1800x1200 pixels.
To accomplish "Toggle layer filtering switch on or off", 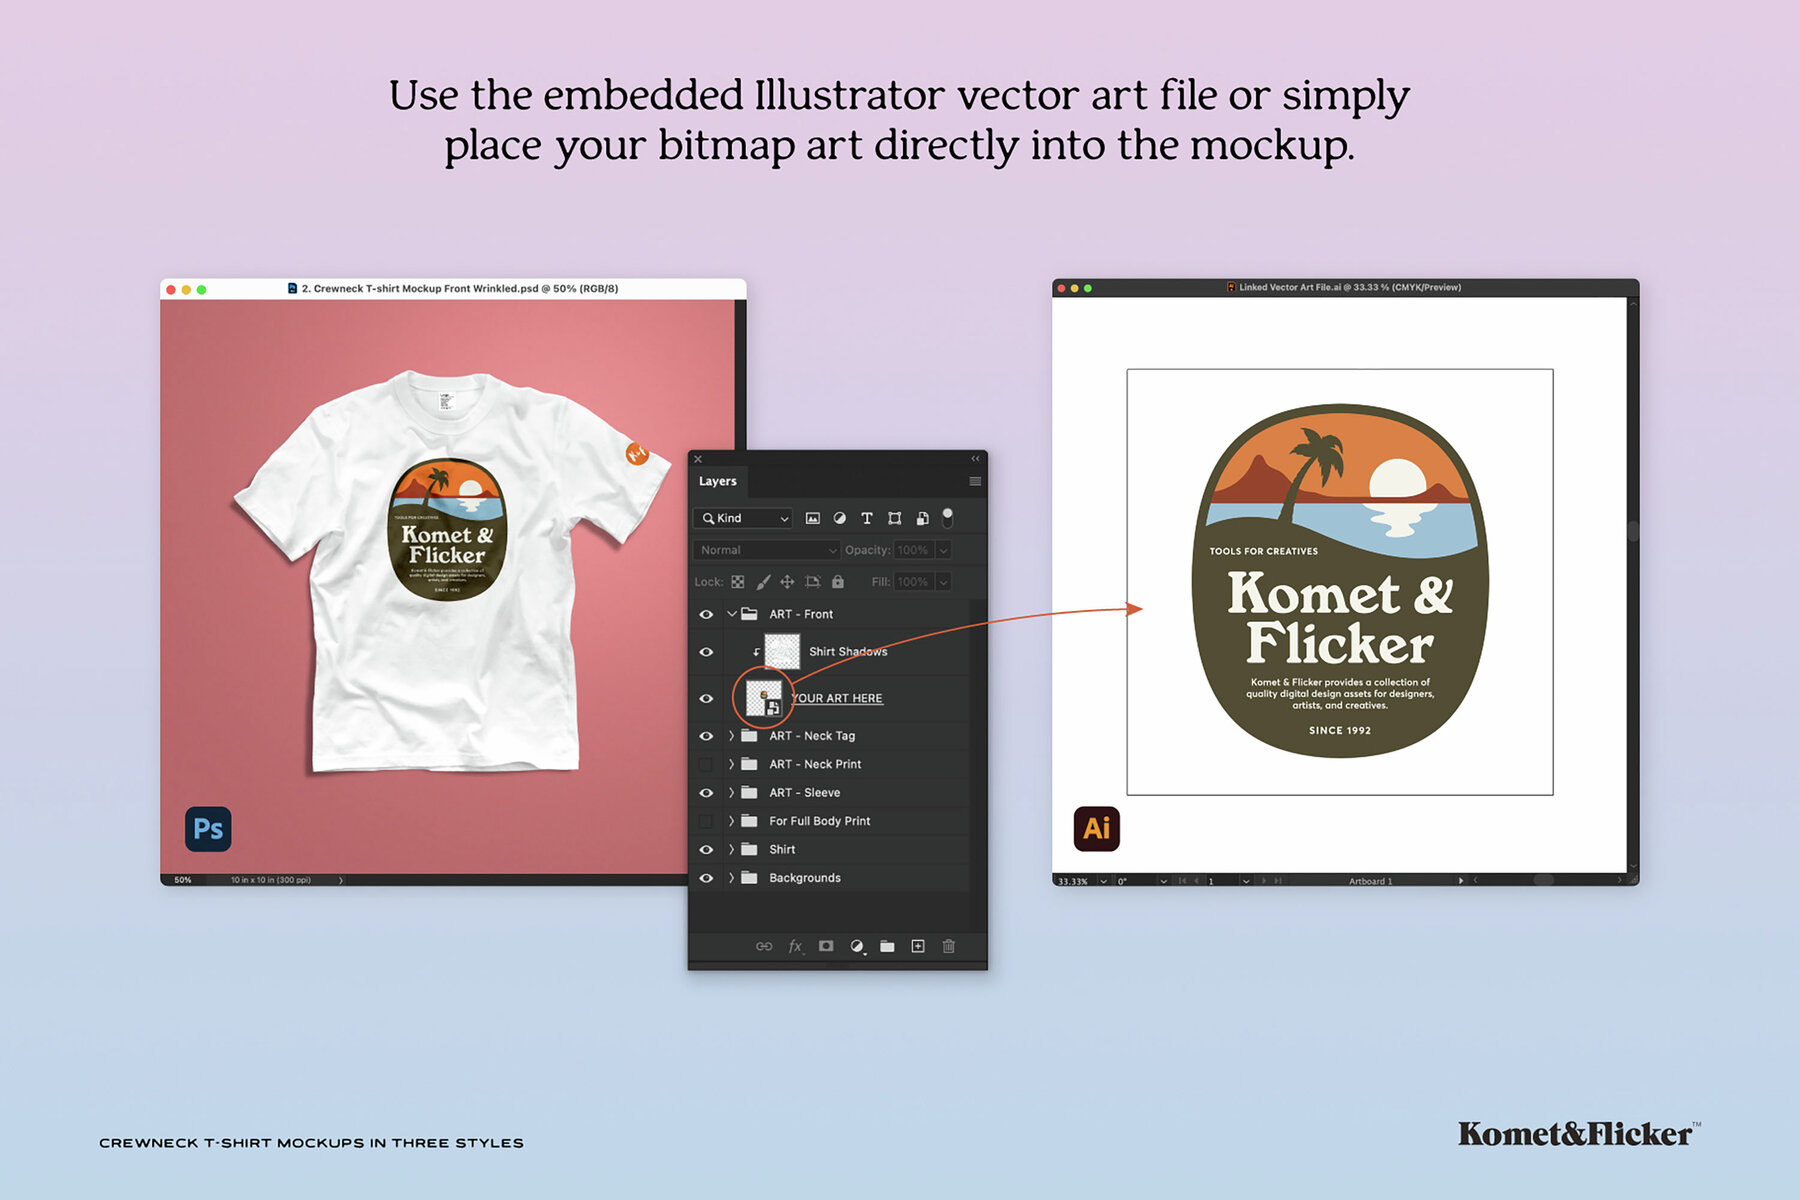I will [947, 518].
